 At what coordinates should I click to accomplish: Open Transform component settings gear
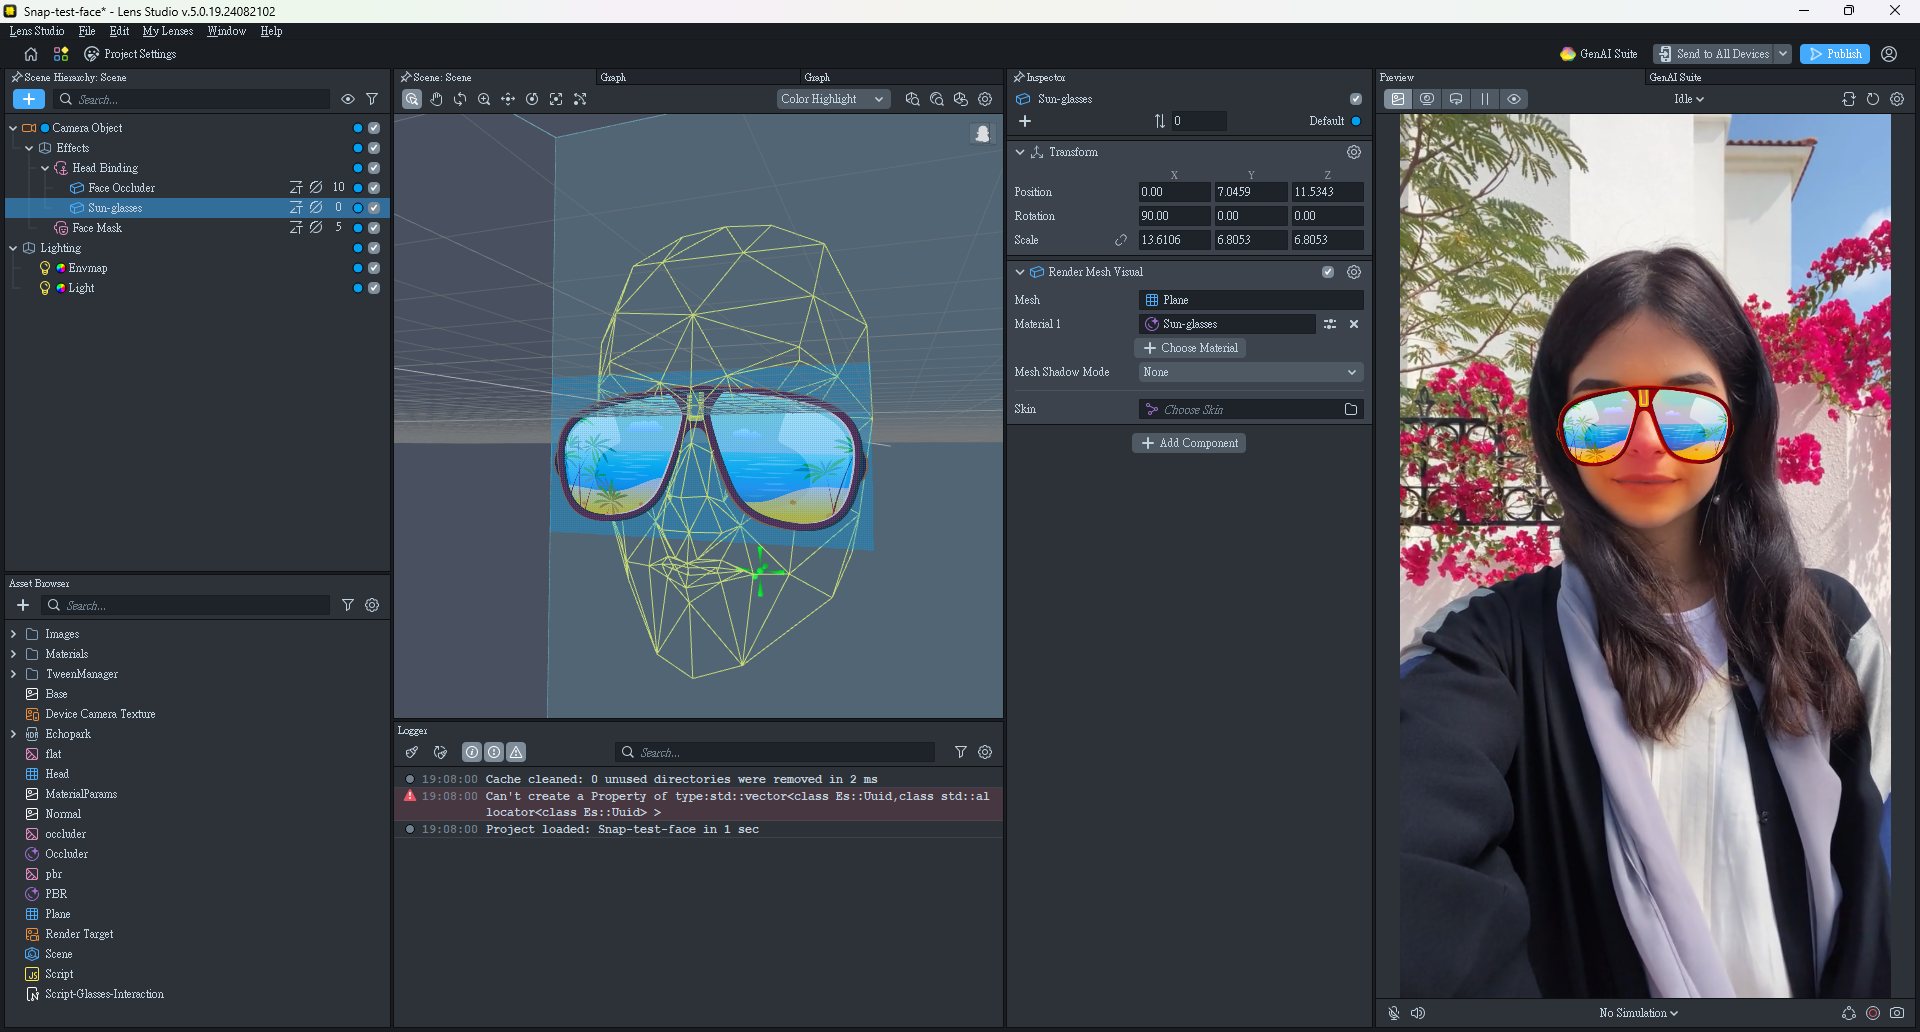pos(1354,152)
